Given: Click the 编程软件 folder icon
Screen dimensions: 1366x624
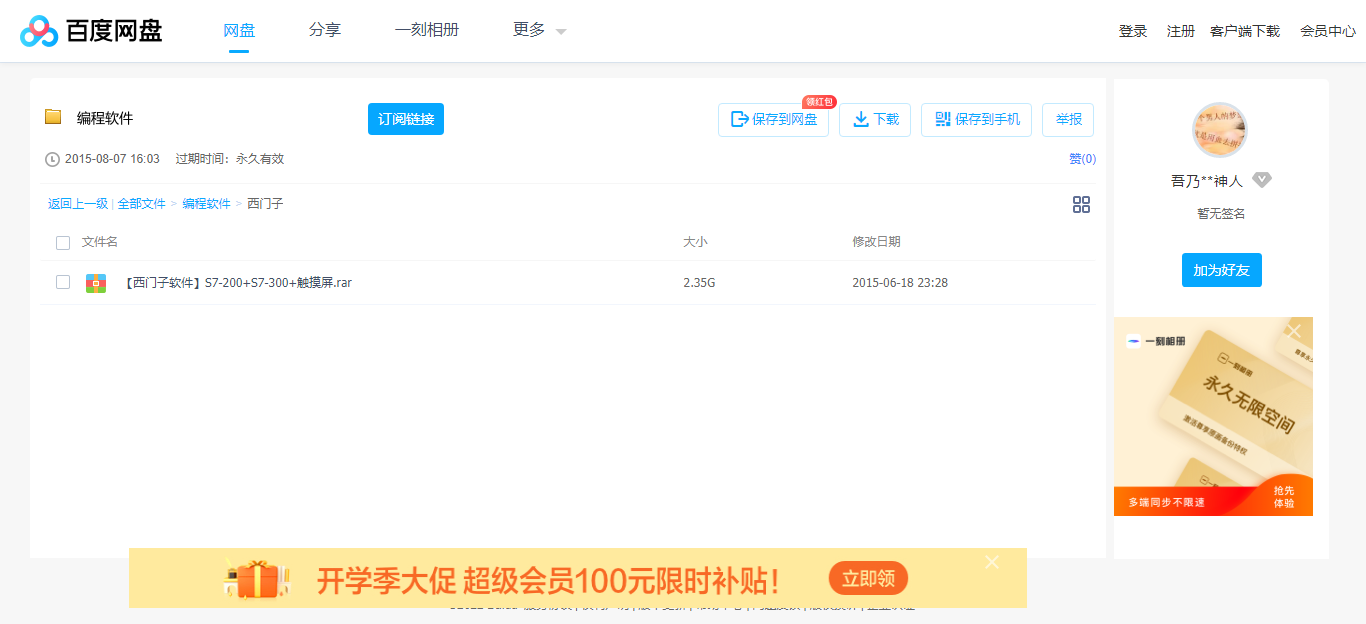Looking at the screenshot, I should point(53,117).
